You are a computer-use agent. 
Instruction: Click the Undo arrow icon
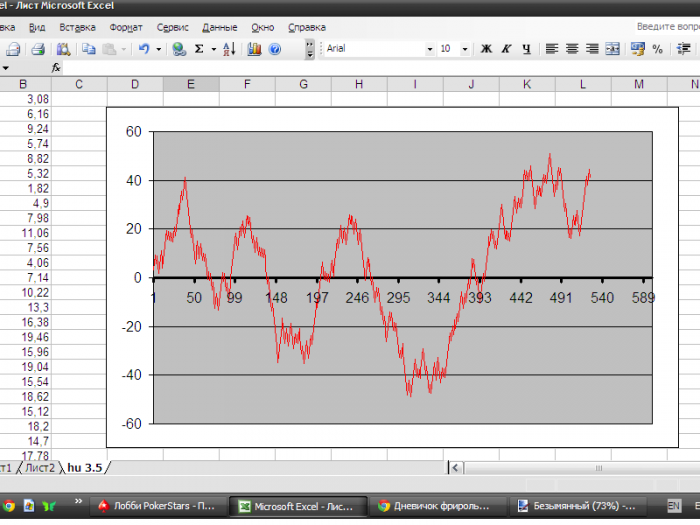(x=145, y=48)
